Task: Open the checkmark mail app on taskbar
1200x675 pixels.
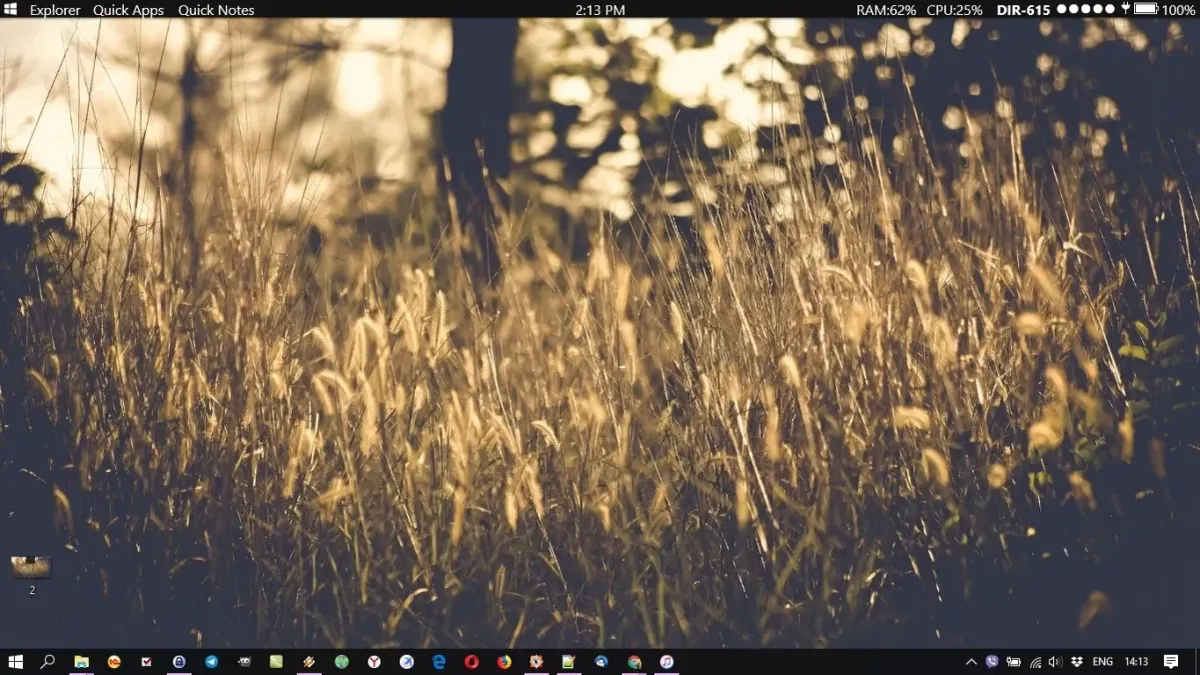Action: pos(146,661)
